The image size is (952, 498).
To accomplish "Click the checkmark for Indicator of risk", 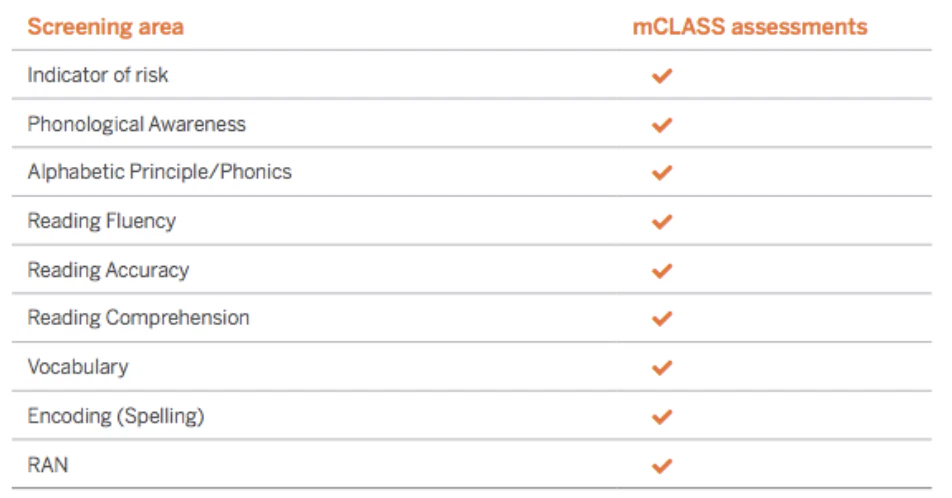I will pos(661,76).
